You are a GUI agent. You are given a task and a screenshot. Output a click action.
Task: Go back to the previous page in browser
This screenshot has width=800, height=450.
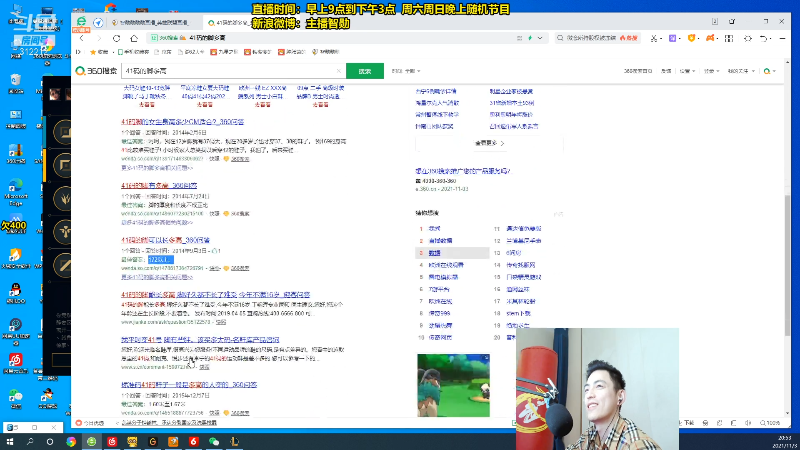tap(82, 38)
